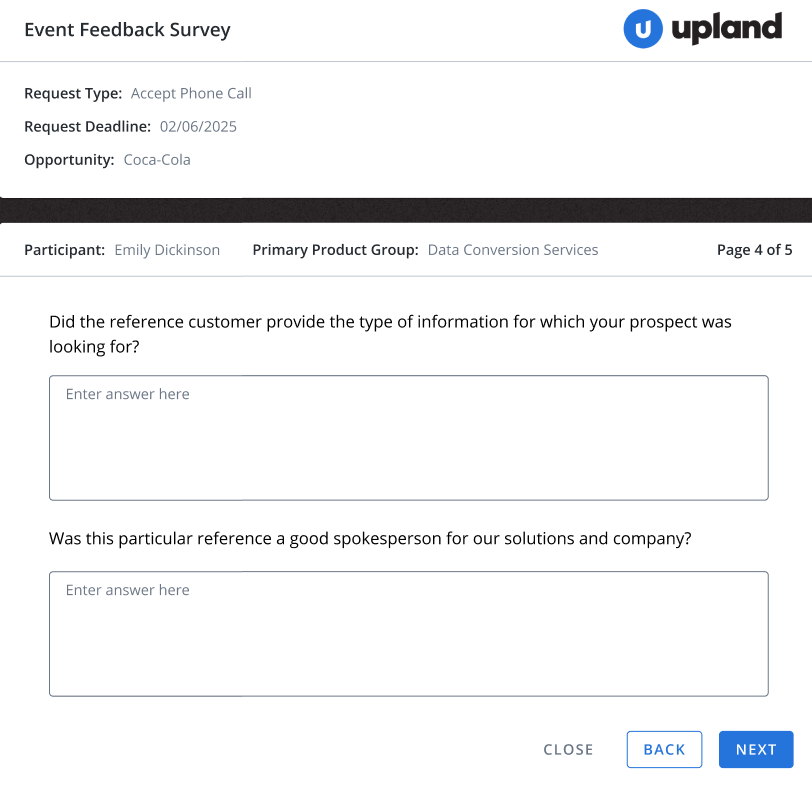Viewport: 812px width, 795px height.
Task: Select the Accept Phone Call request type value
Action: pyautogui.click(x=191, y=93)
